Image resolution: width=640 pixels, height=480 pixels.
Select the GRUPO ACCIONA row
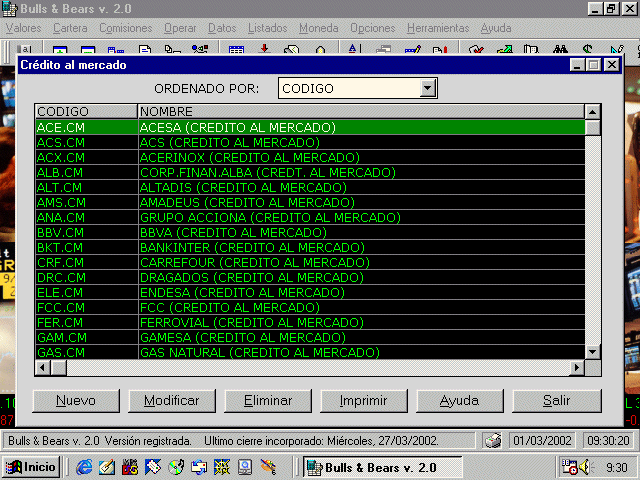tap(310, 218)
